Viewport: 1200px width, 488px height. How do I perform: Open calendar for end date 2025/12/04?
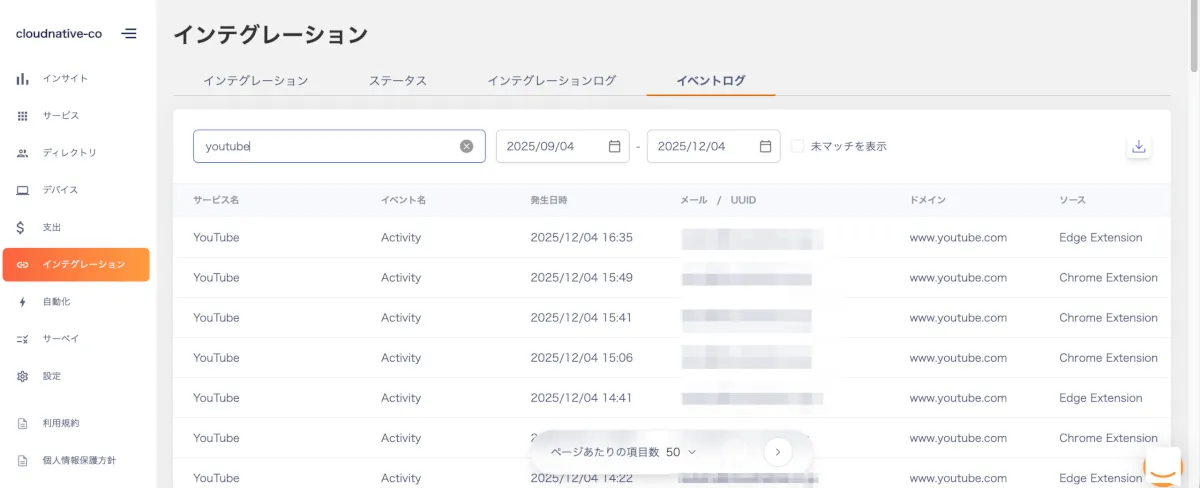pyautogui.click(x=765, y=146)
